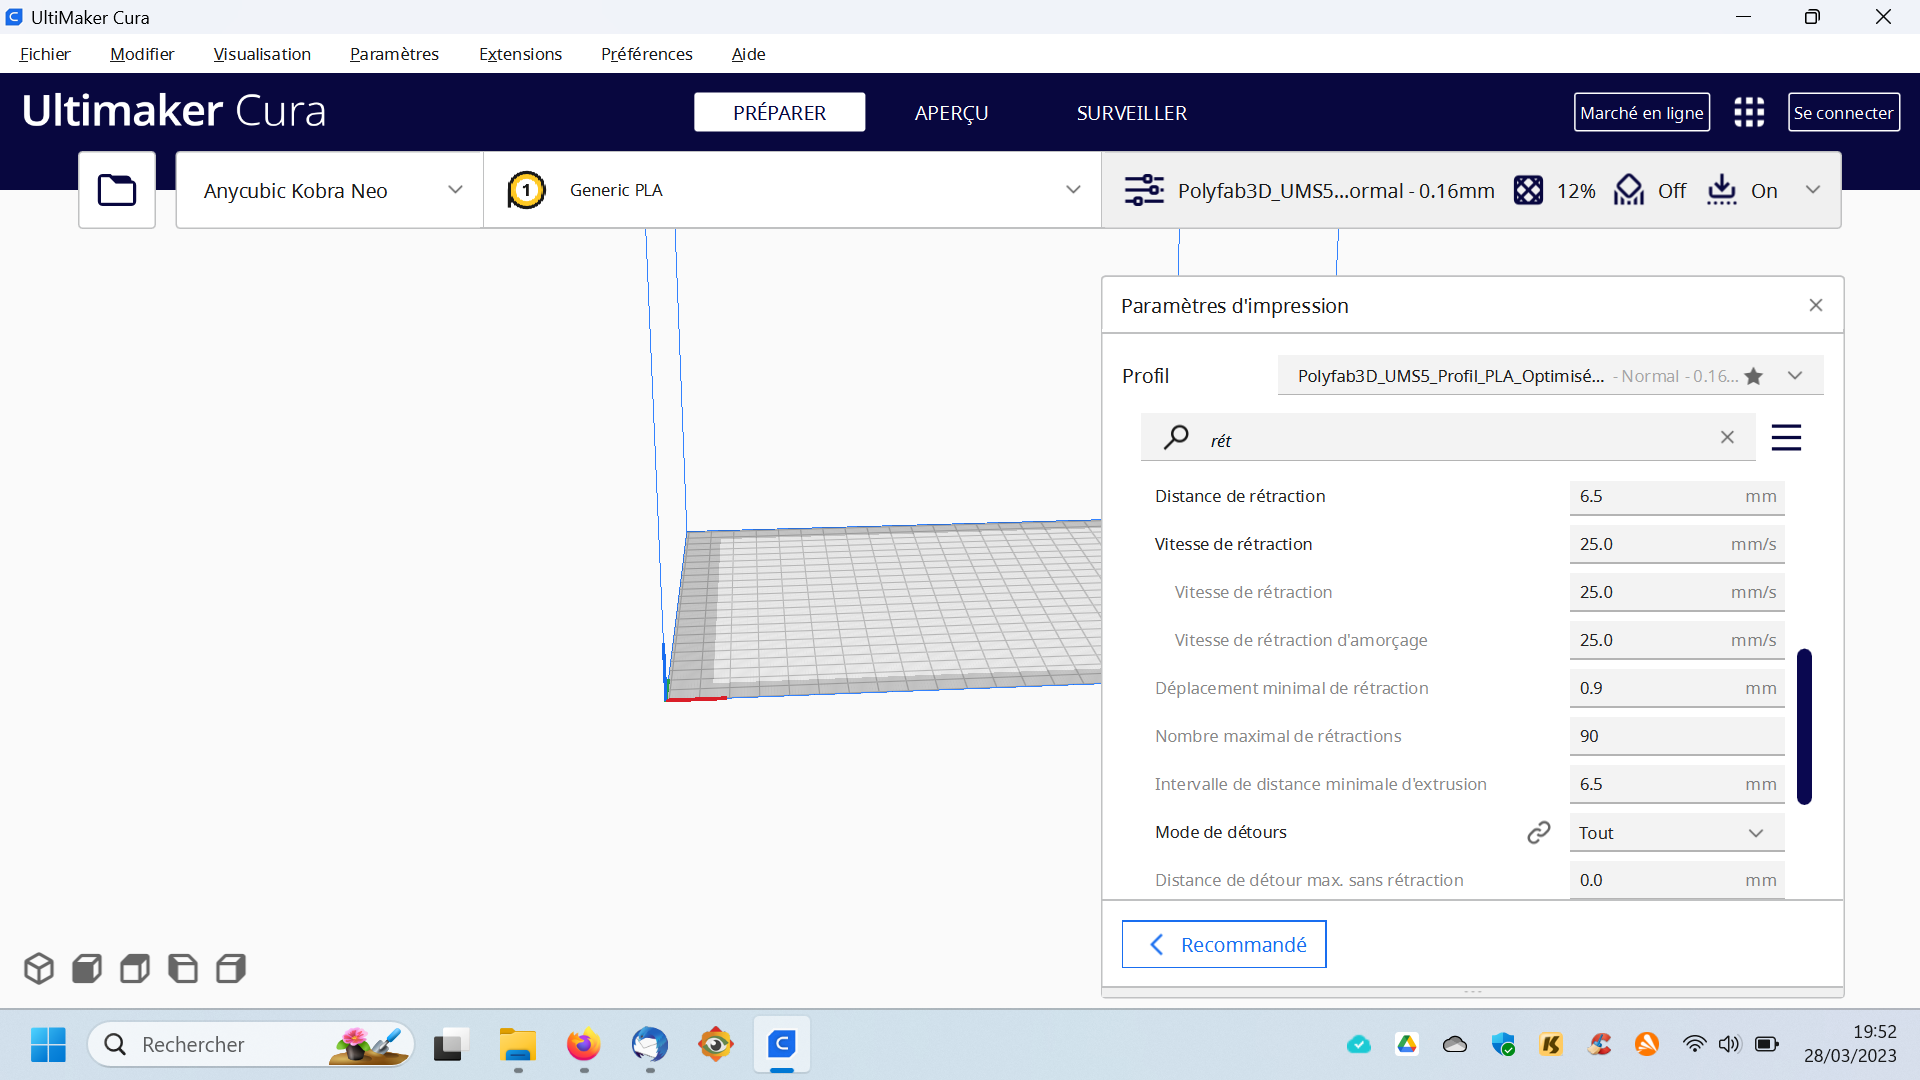Clear the settings search text
Viewport: 1920px width, 1080px height.
coord(1727,437)
